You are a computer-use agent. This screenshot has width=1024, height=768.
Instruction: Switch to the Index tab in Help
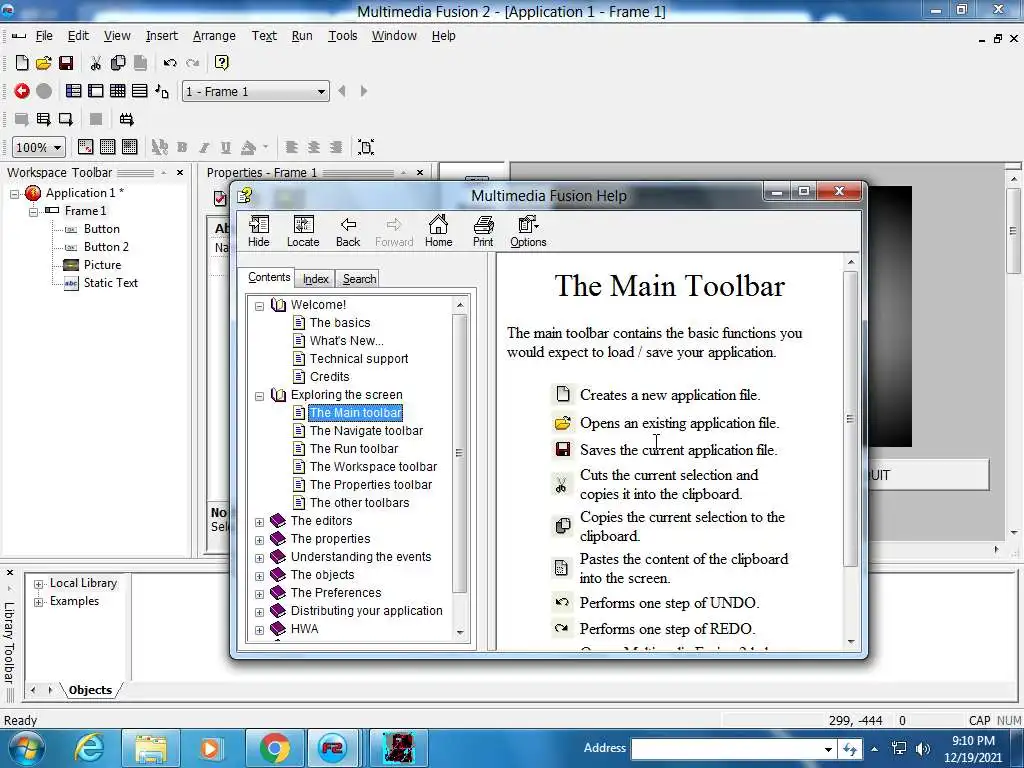point(315,279)
